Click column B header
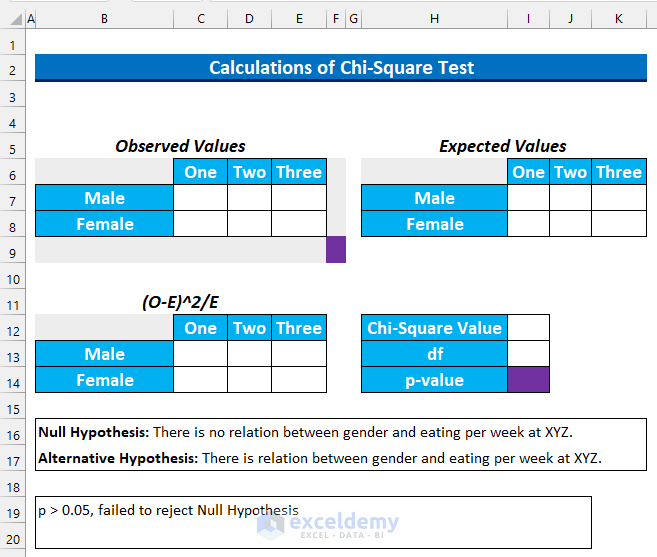 click(x=104, y=18)
